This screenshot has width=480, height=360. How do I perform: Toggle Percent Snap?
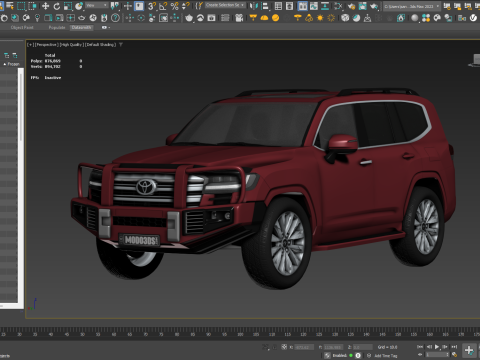tap(175, 6)
